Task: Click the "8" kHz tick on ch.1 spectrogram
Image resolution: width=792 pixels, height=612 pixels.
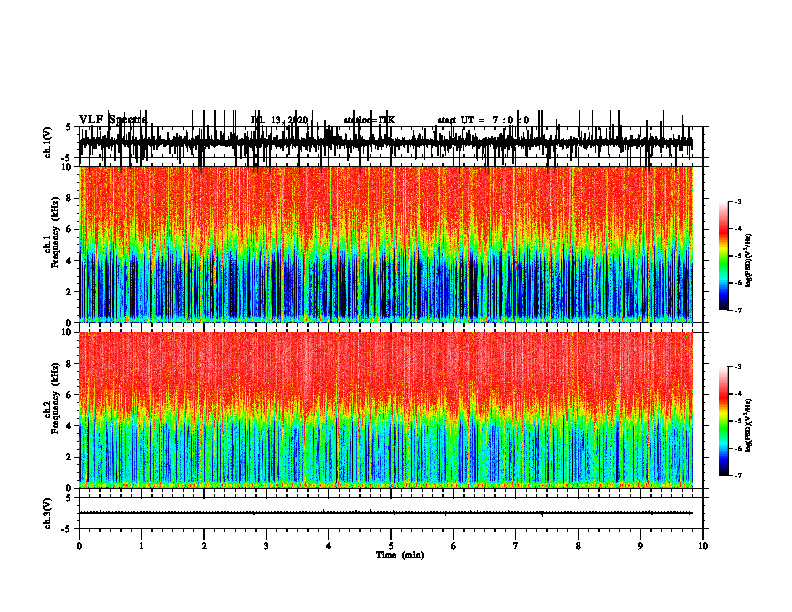Action: click(x=69, y=198)
